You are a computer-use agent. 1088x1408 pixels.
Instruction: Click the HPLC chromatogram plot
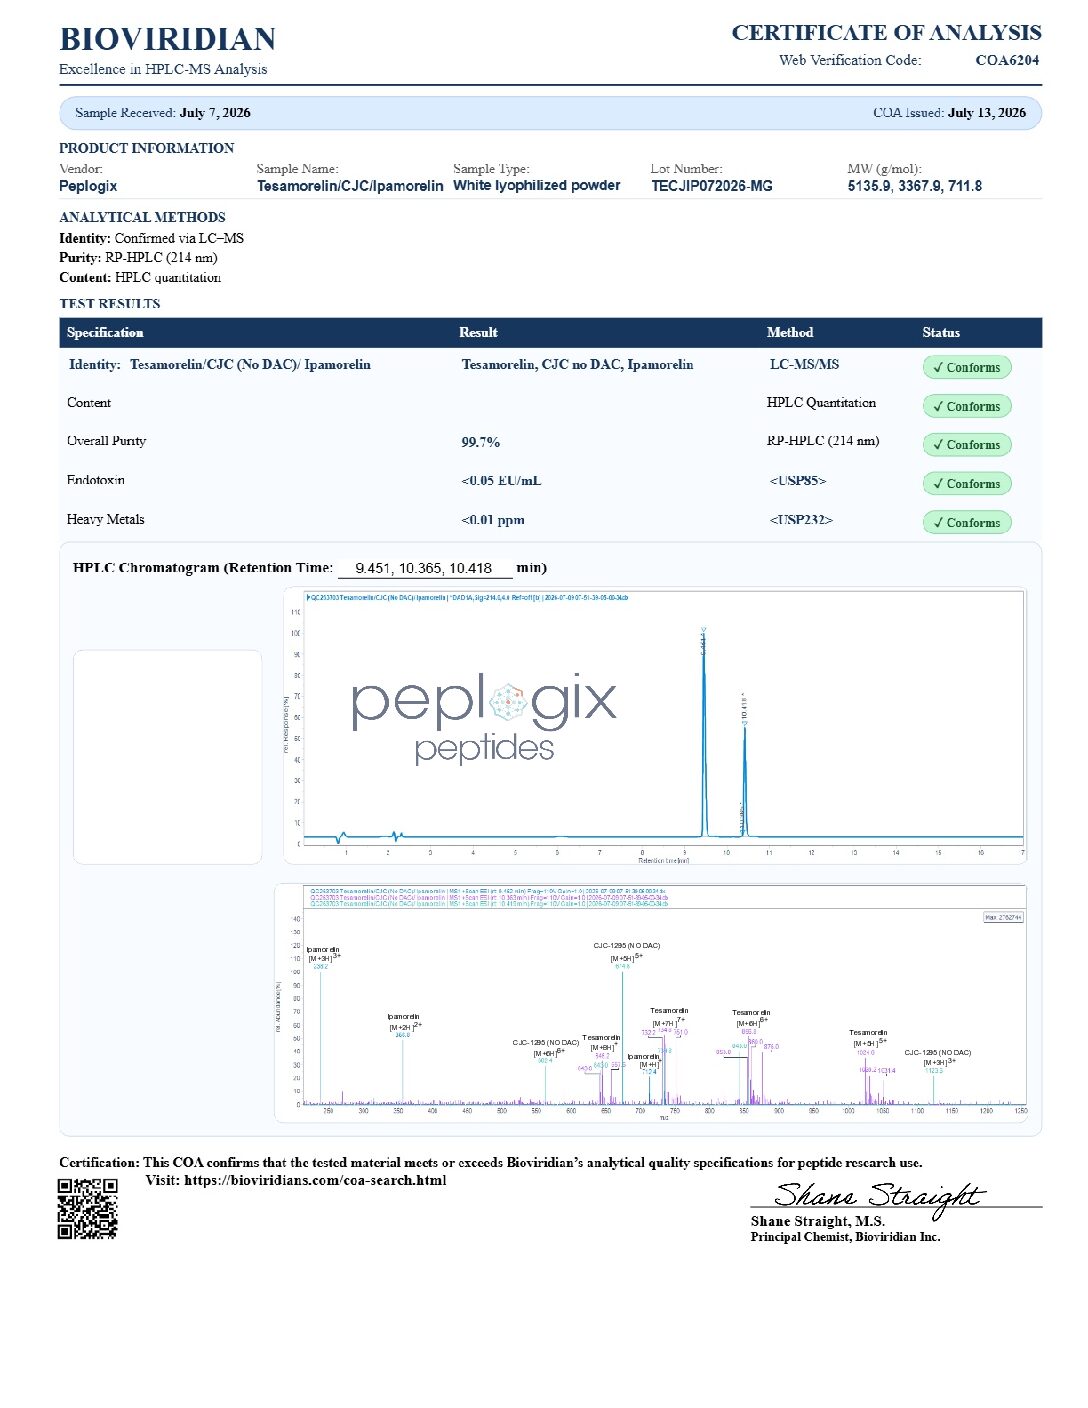655,727
